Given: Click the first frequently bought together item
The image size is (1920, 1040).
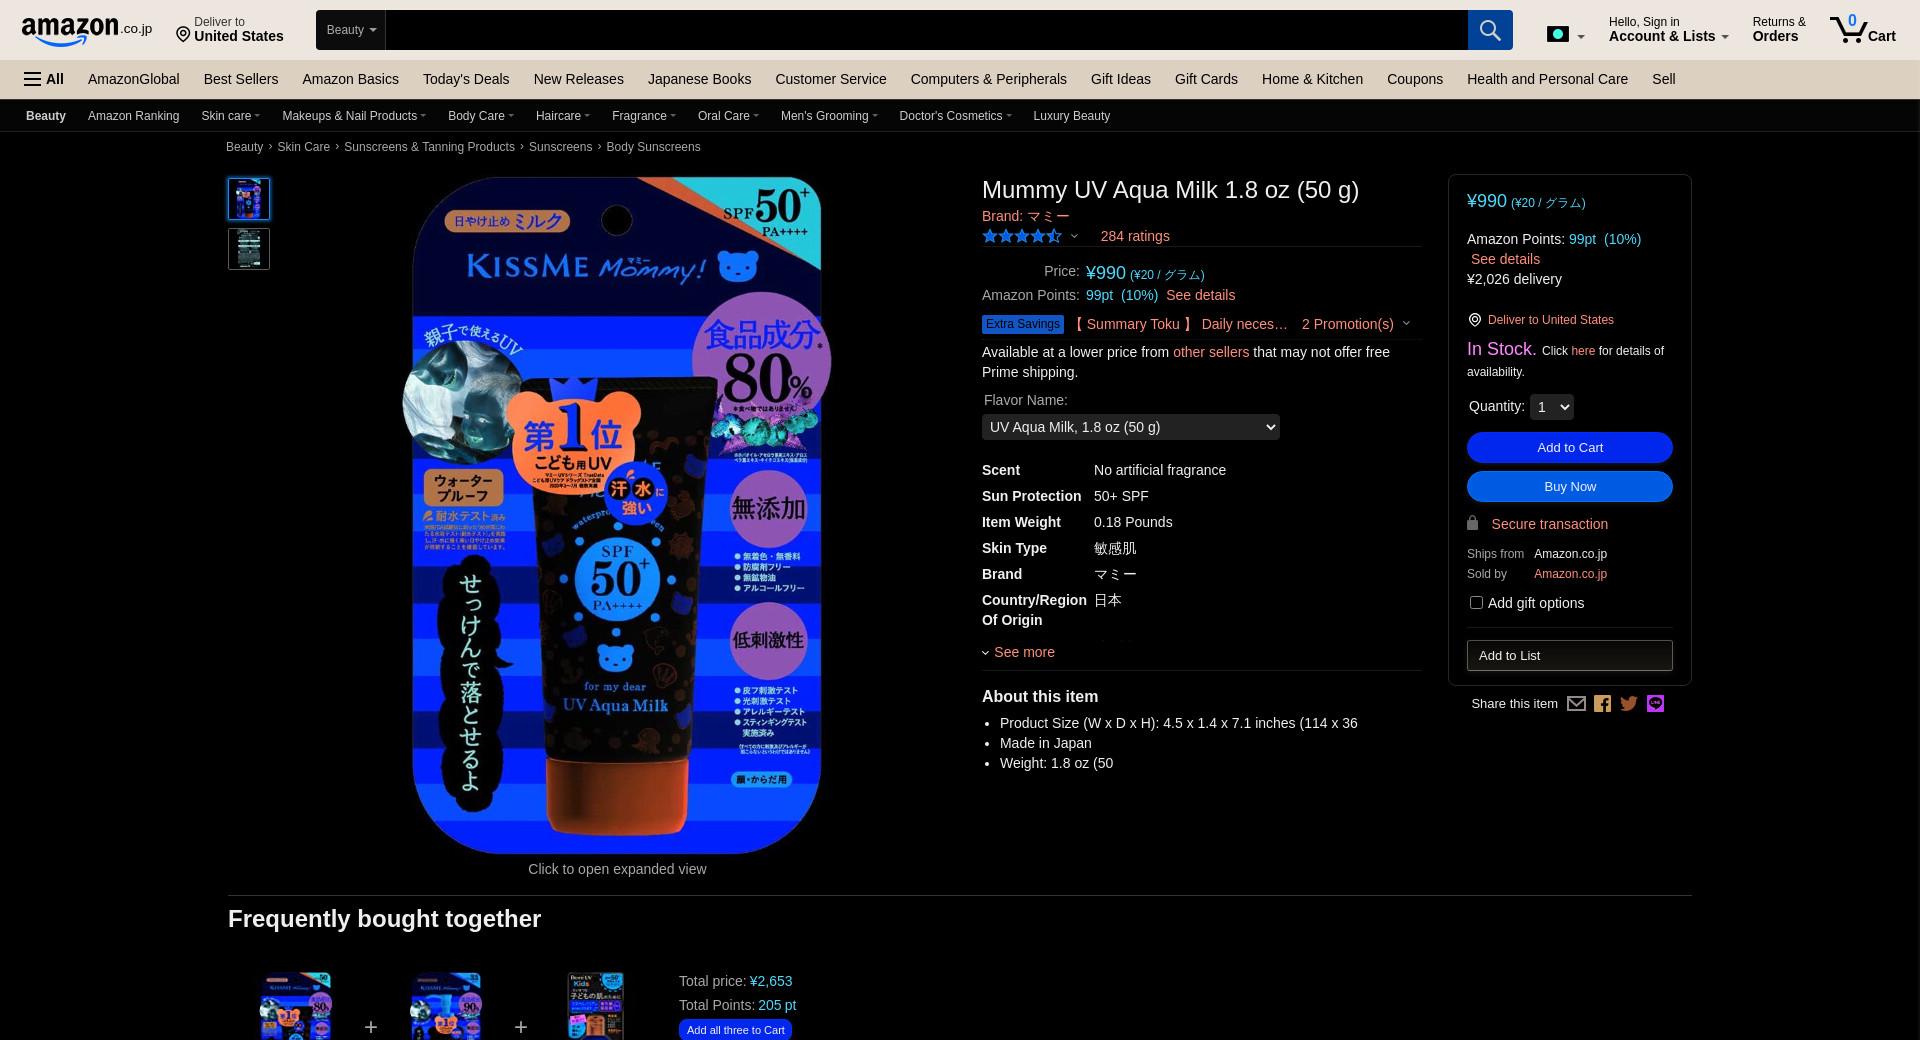Looking at the screenshot, I should pos(295,1006).
